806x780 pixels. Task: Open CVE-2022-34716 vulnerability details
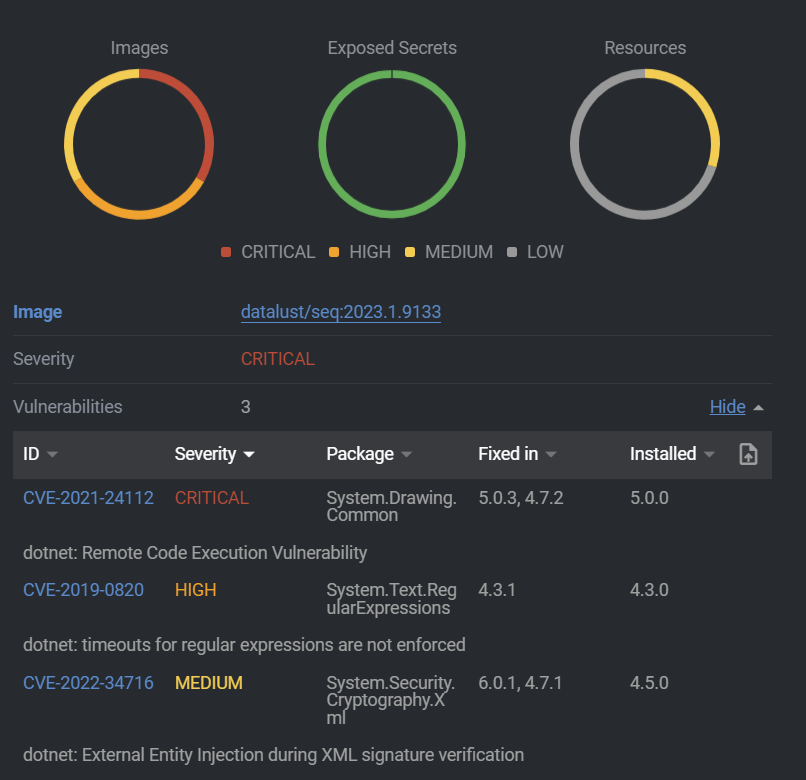click(x=88, y=683)
